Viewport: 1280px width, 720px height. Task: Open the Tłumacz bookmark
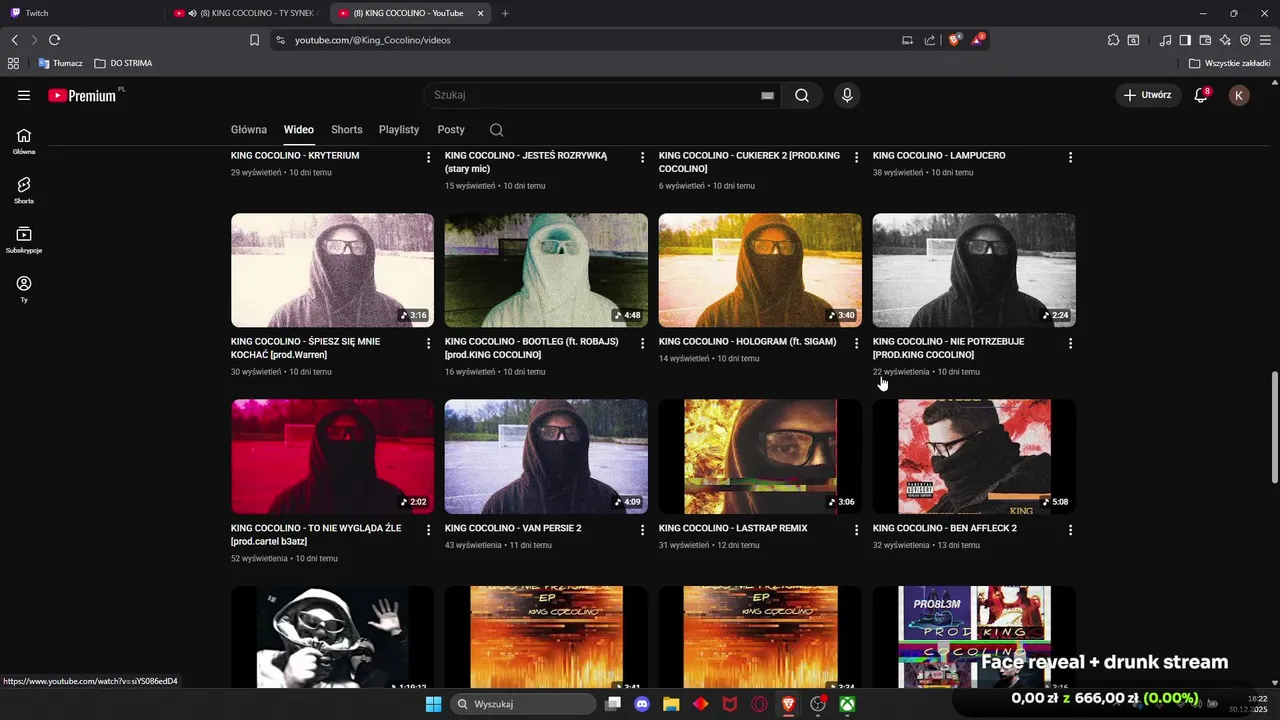click(x=60, y=63)
